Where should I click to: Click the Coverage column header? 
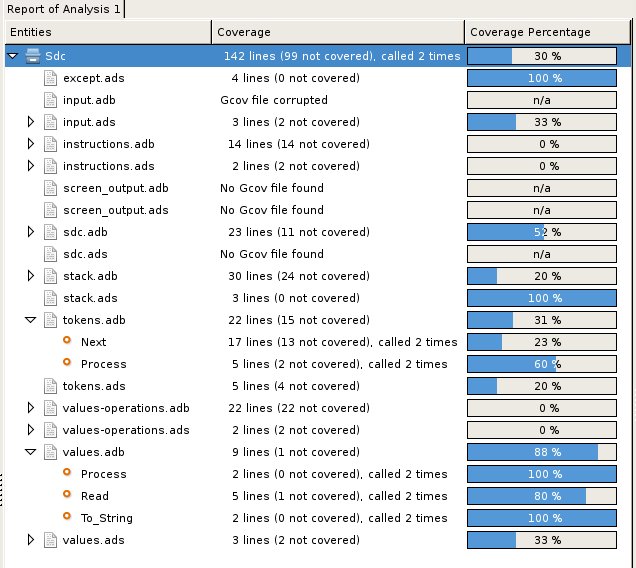(x=338, y=32)
